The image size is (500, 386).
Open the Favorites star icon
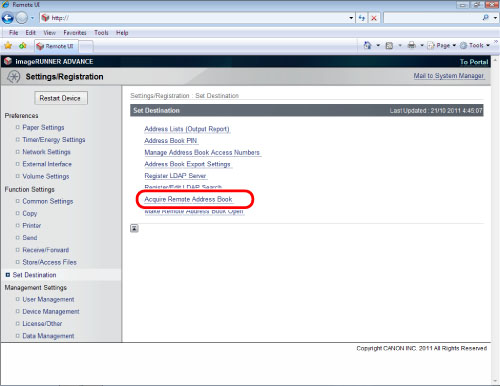click(8, 46)
